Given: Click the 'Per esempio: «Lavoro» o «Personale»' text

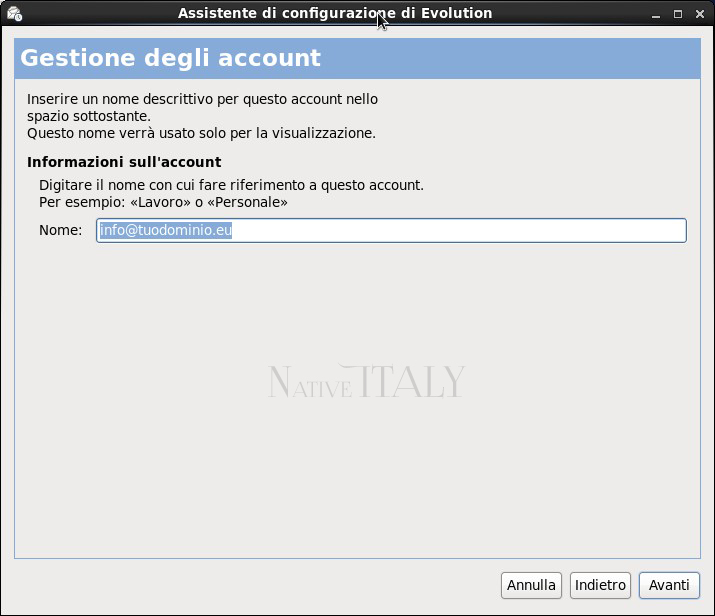Looking at the screenshot, I should tap(163, 202).
